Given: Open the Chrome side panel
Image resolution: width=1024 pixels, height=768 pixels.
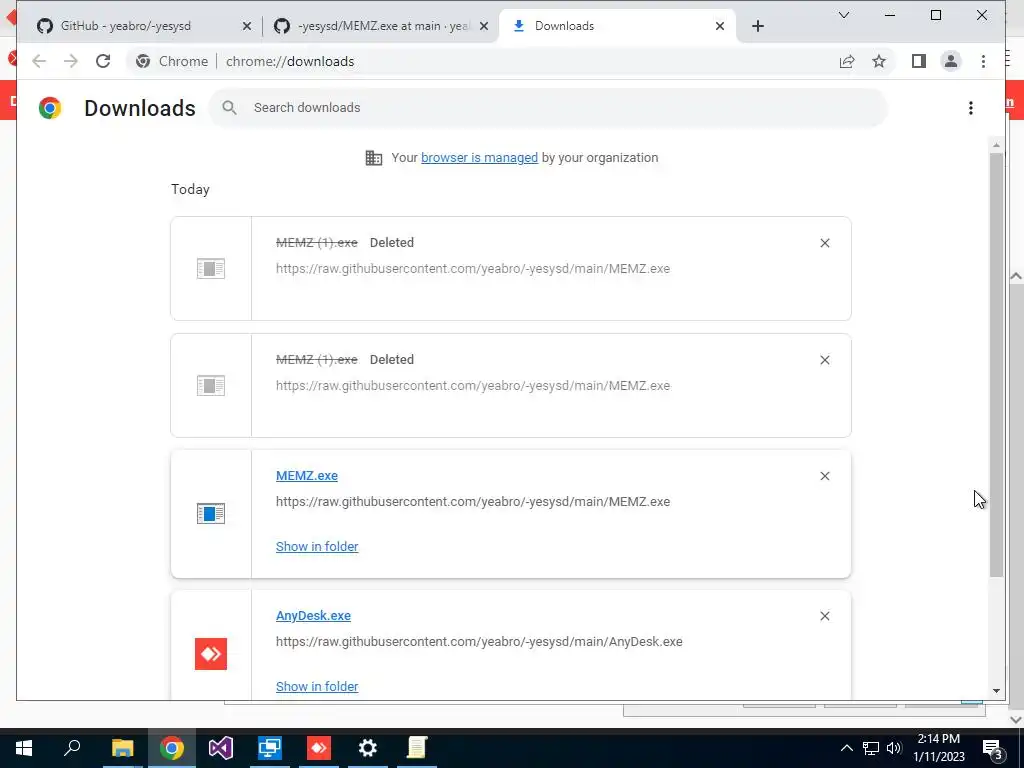Looking at the screenshot, I should (x=919, y=61).
